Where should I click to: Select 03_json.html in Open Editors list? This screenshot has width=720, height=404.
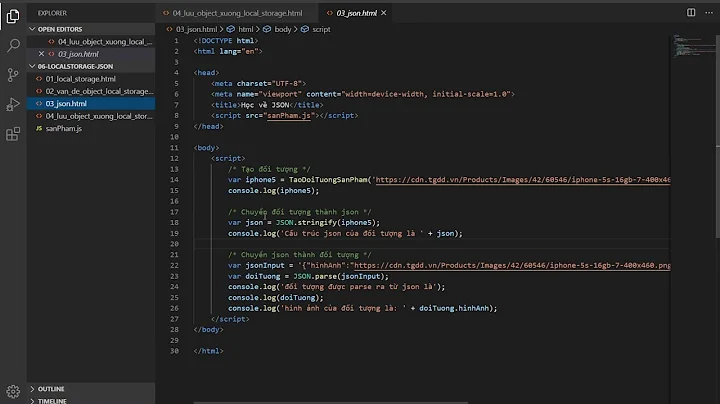tap(91, 54)
